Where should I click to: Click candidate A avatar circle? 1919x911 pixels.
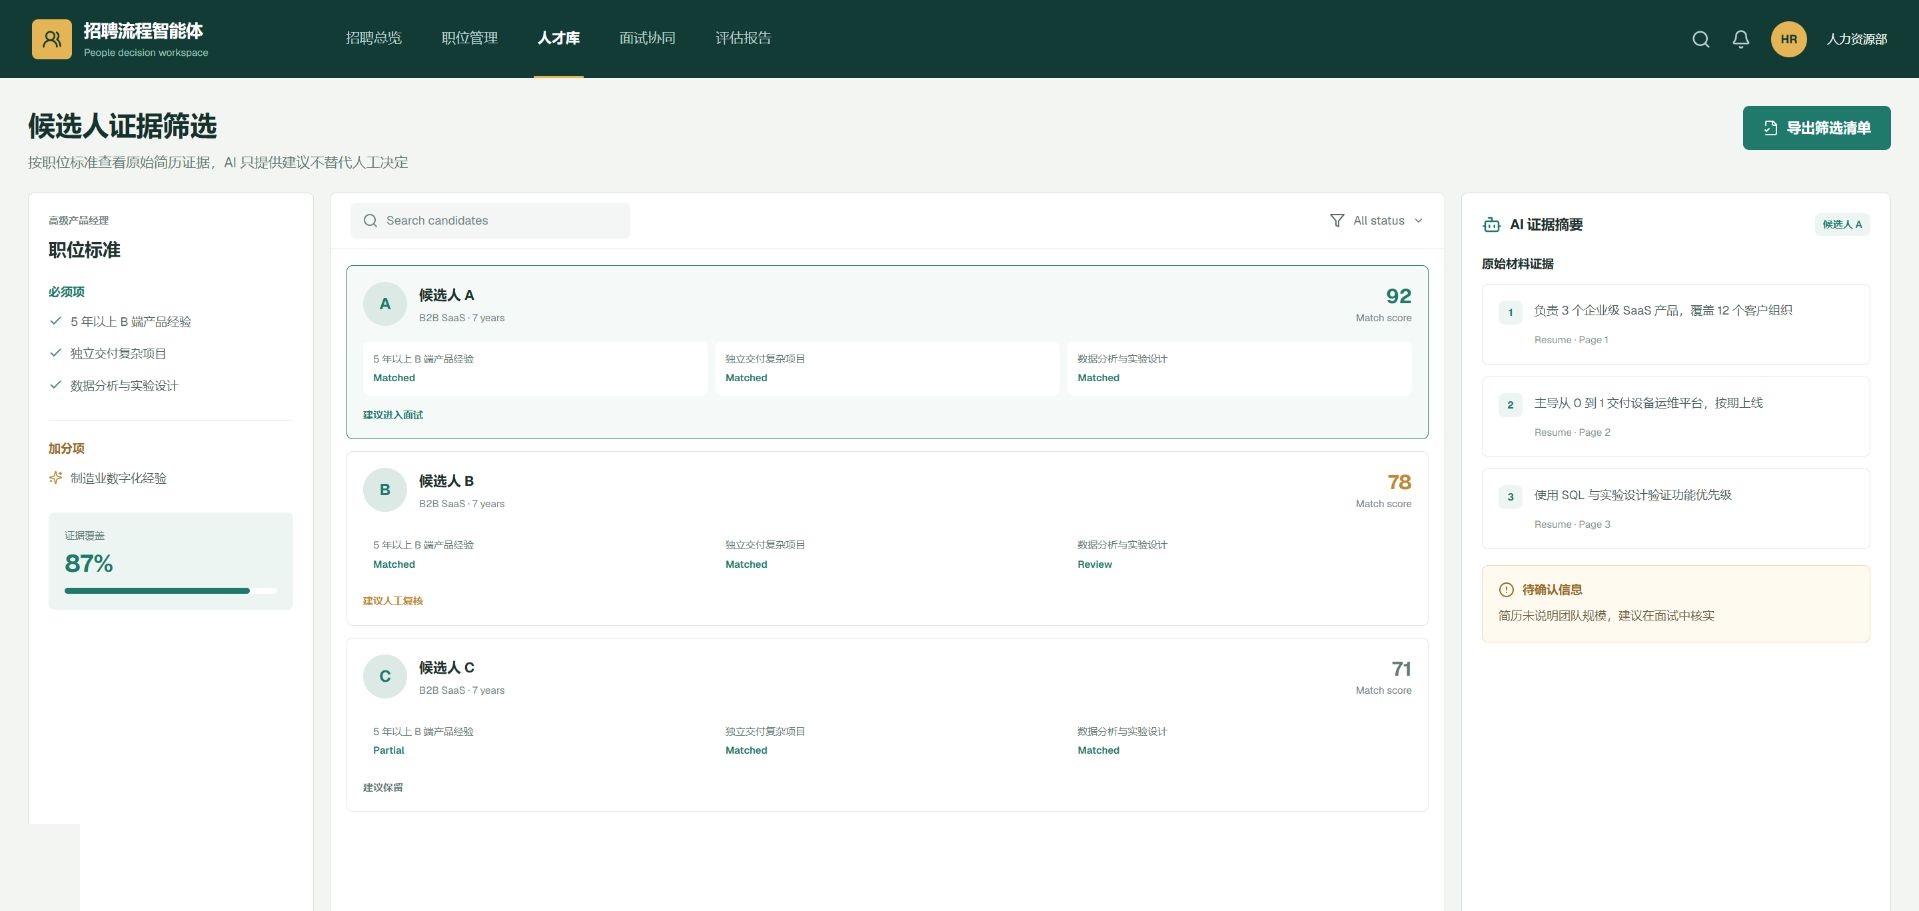[x=385, y=304]
